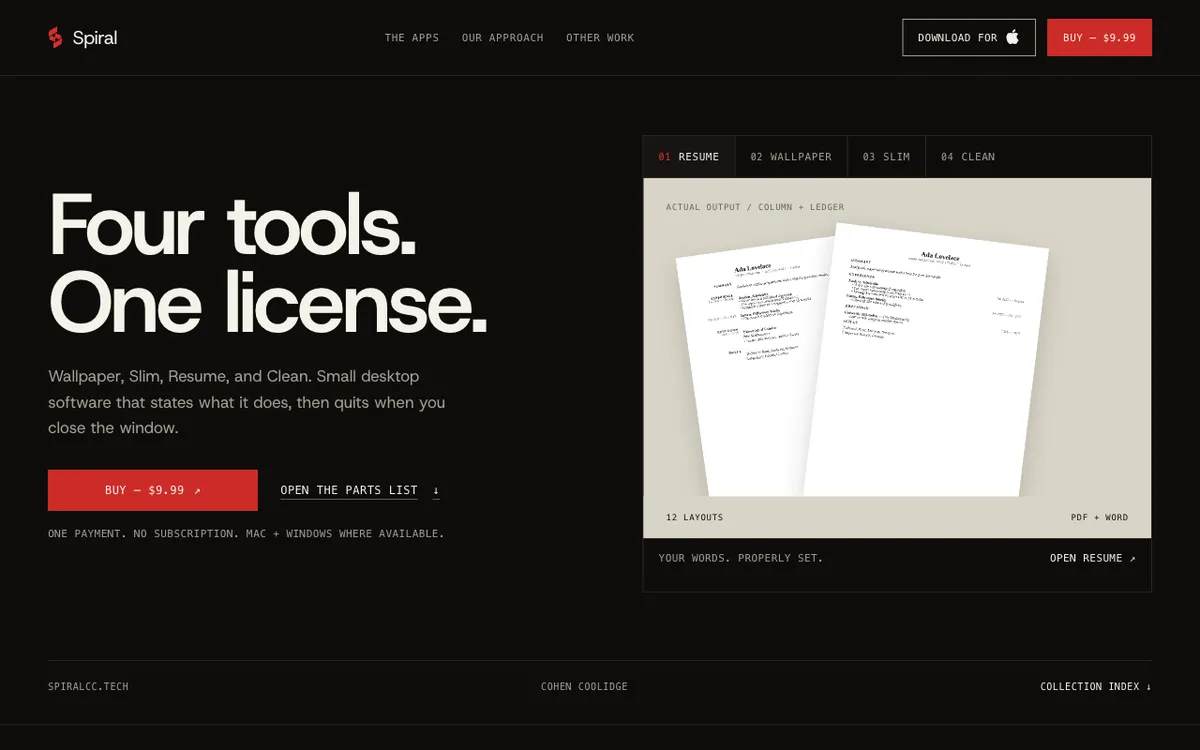Image resolution: width=1200 pixels, height=750 pixels.
Task: Open THE APPS nav link
Action: (412, 38)
